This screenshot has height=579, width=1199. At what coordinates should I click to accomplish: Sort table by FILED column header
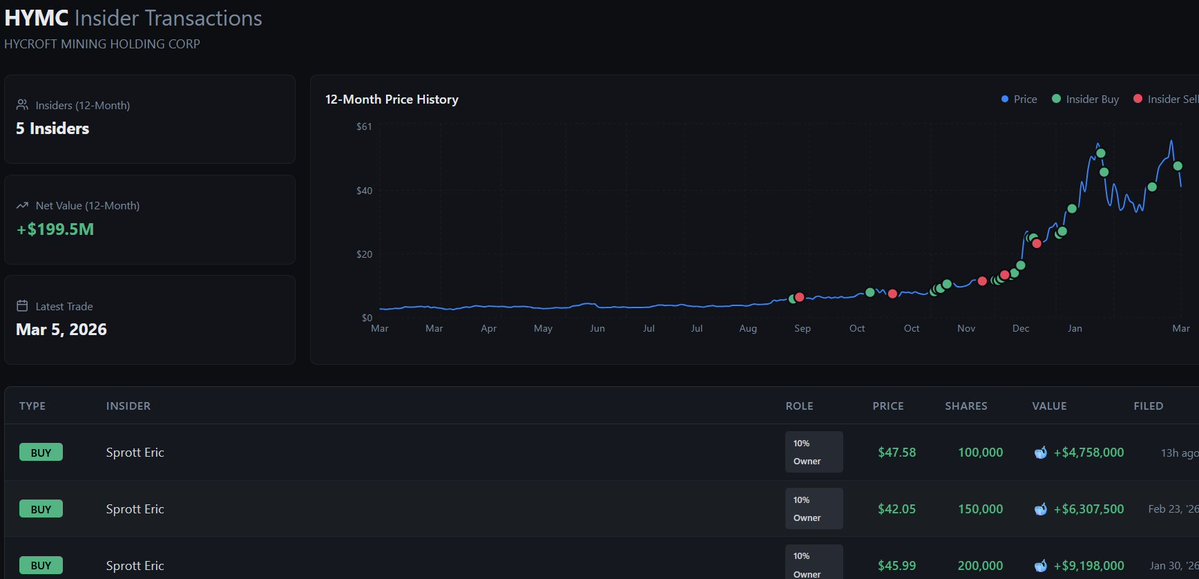1149,406
